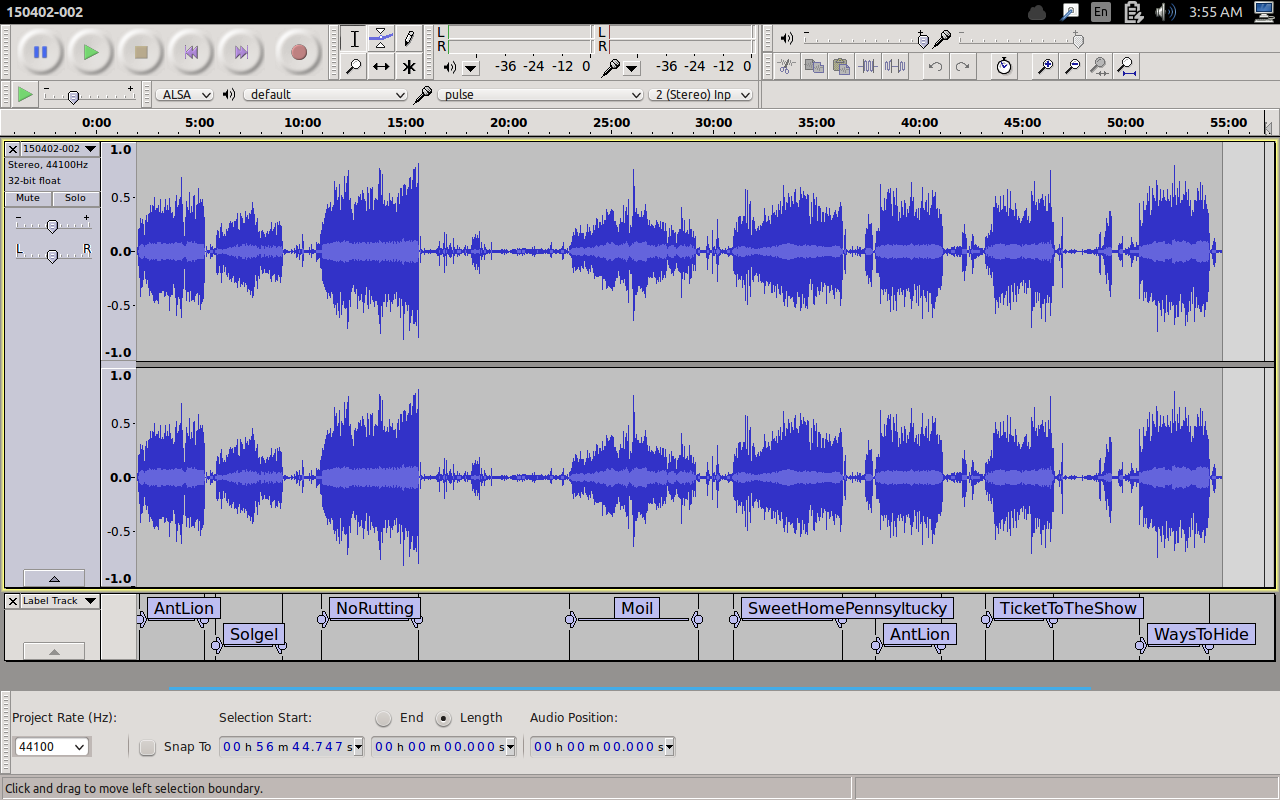Select the End radio button

point(384,718)
